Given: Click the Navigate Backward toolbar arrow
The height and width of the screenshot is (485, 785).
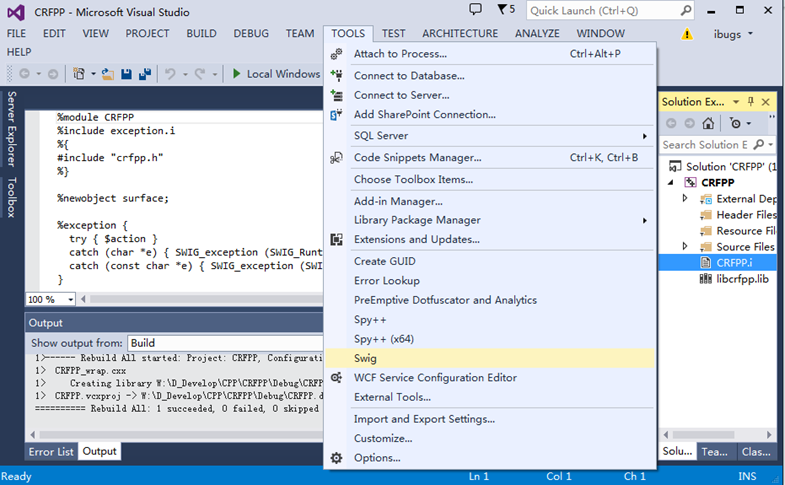Looking at the screenshot, I should [x=24, y=74].
